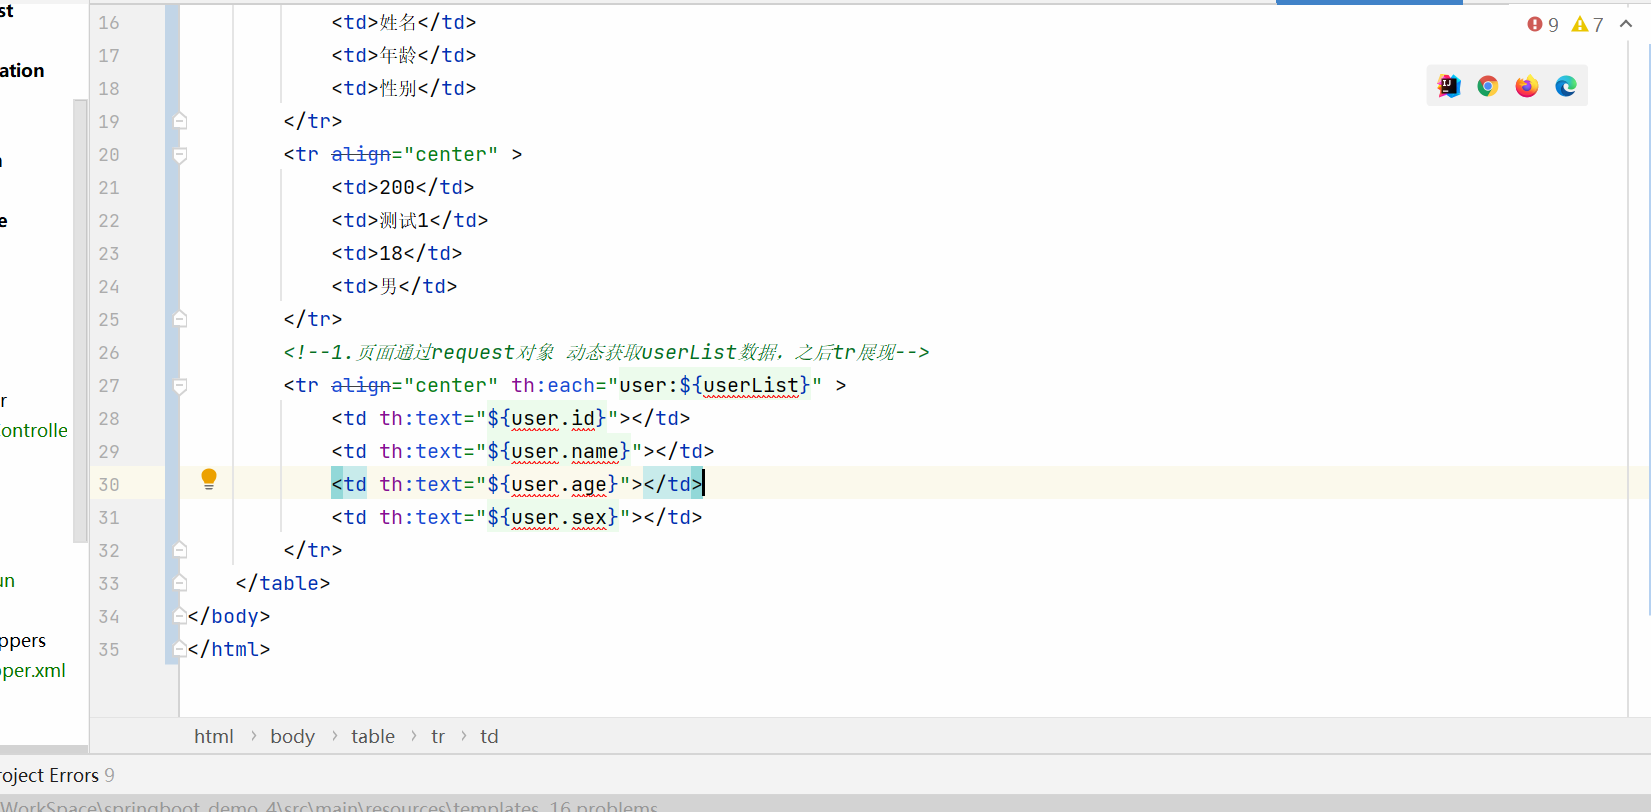Collapse the tr block starting at line 20

180,155
